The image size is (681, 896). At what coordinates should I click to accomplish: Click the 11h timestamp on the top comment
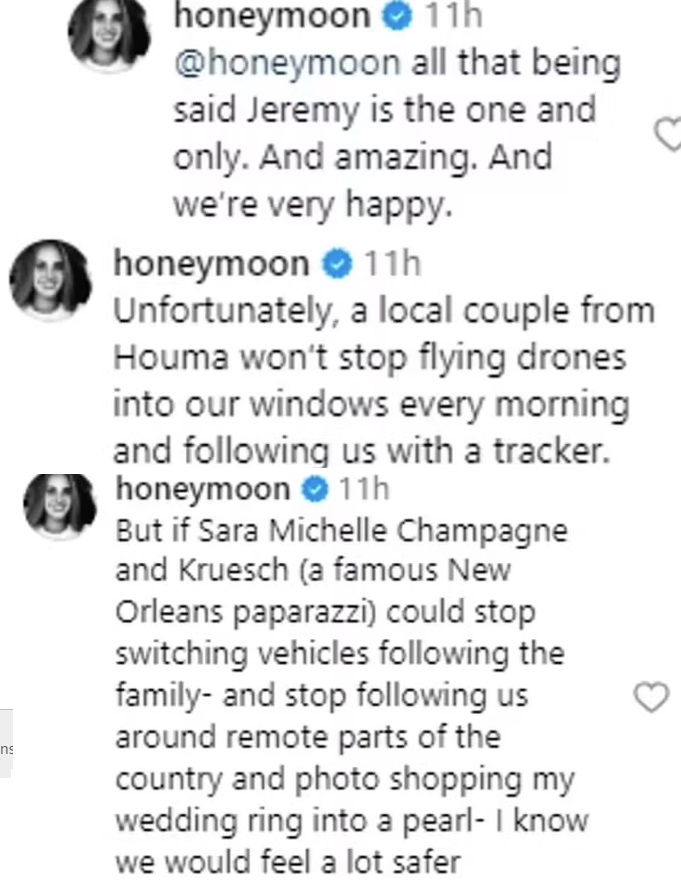click(454, 18)
